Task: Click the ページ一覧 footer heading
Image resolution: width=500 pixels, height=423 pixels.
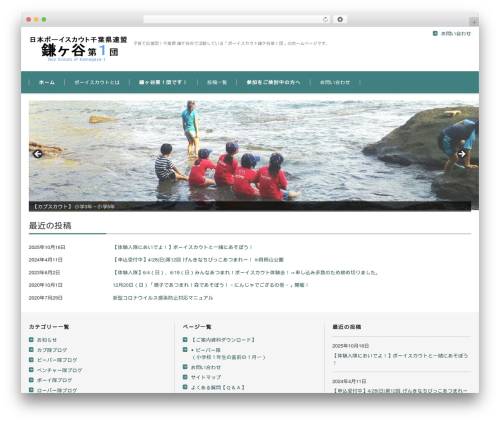Action: point(197,327)
